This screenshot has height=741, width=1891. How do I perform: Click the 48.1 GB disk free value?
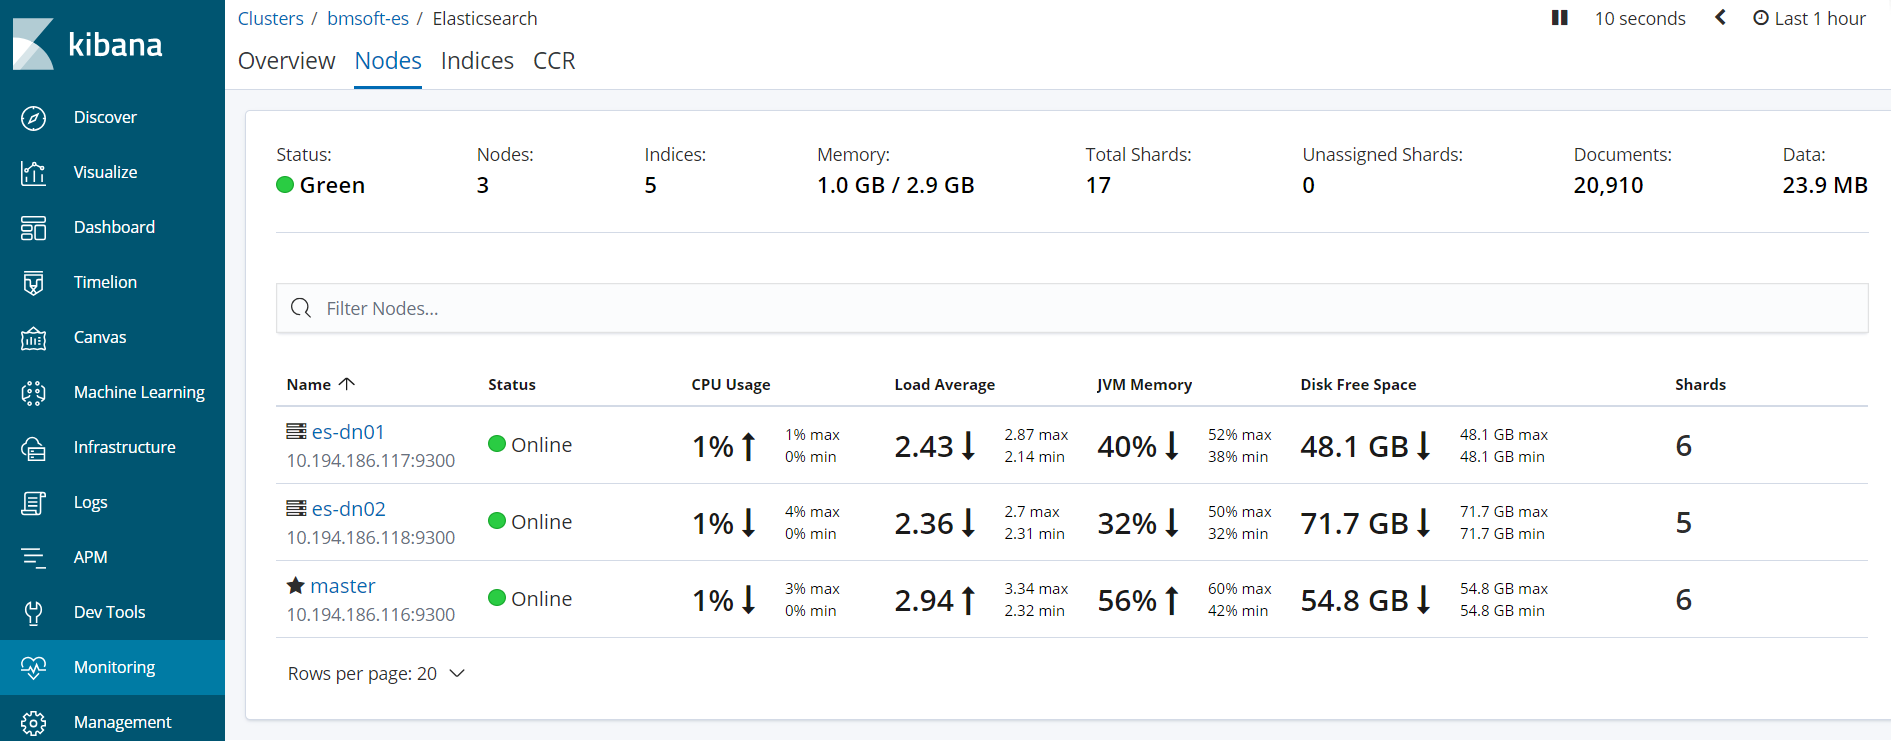coord(1354,446)
